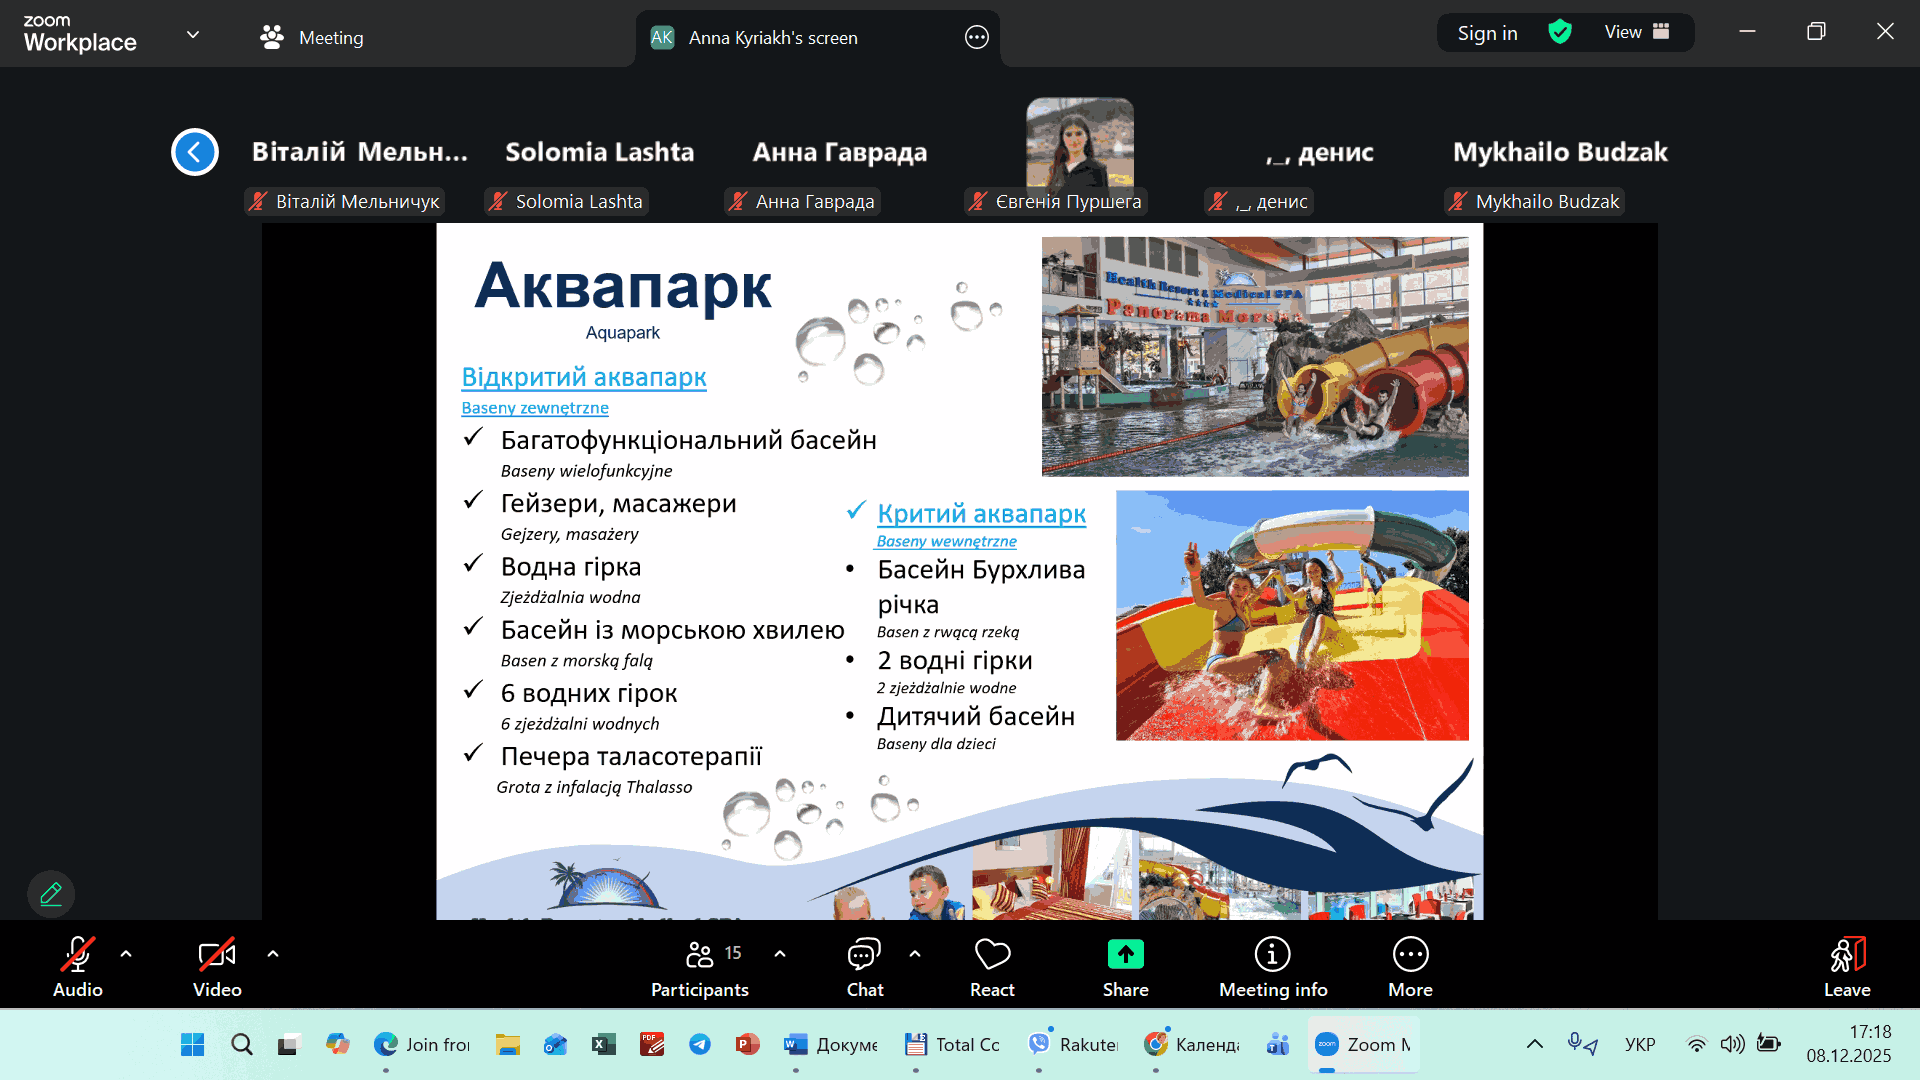1920x1080 pixels.
Task: Open screen share options ellipsis menu
Action: (976, 37)
